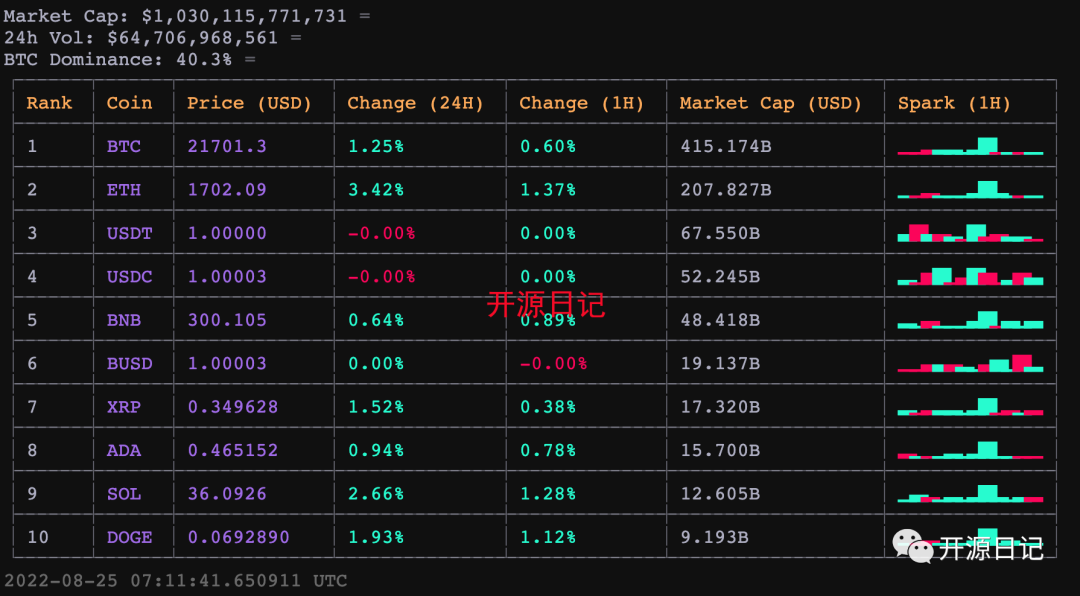Image resolution: width=1080 pixels, height=596 pixels.
Task: Click the BTC sparkline chart
Action: [970, 146]
